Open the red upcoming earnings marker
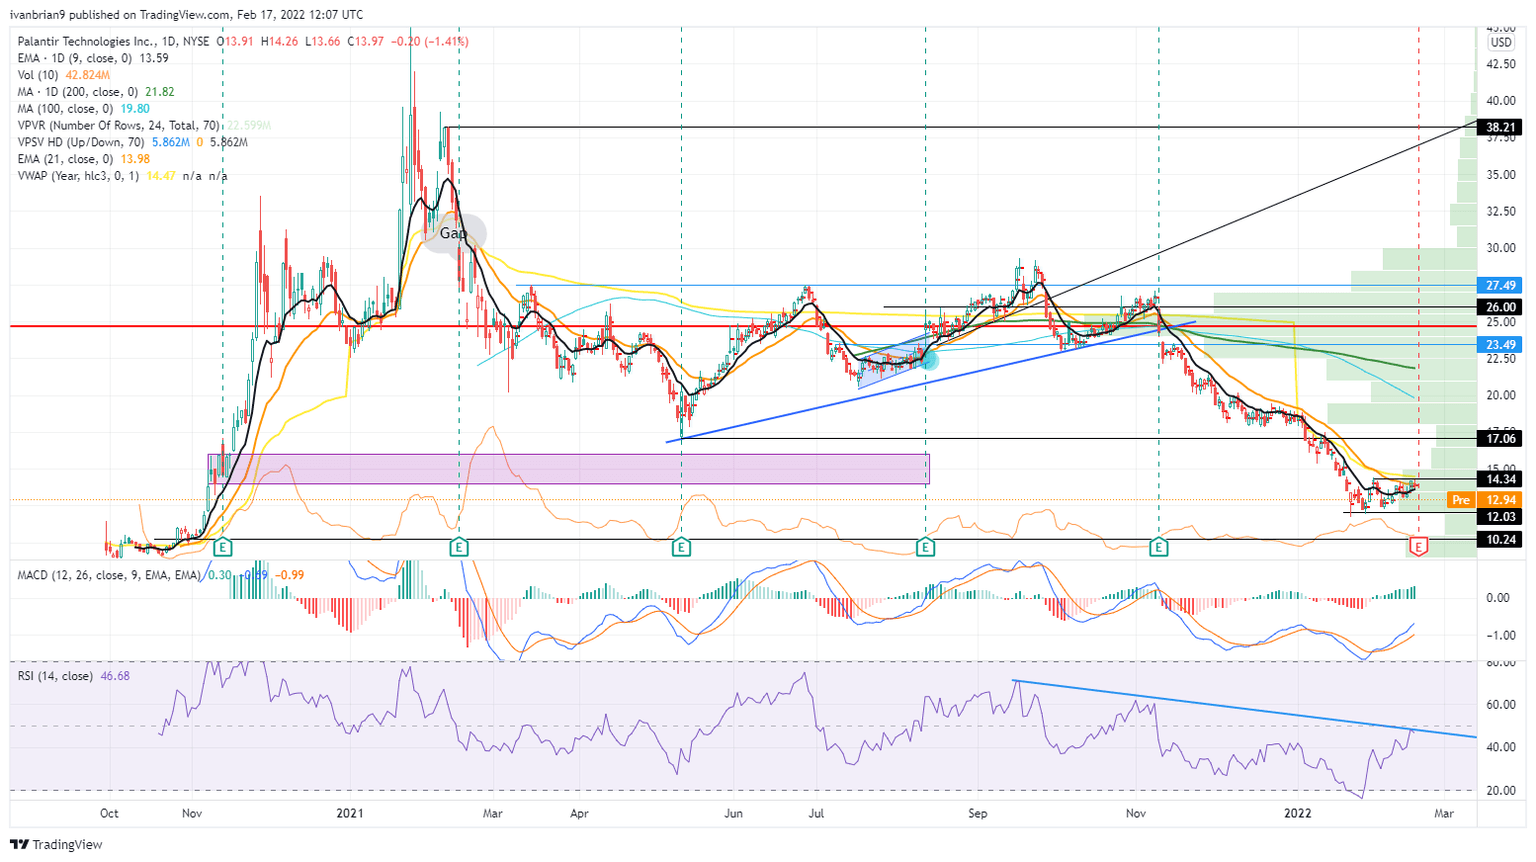This screenshot has width=1536, height=862. point(1419,547)
